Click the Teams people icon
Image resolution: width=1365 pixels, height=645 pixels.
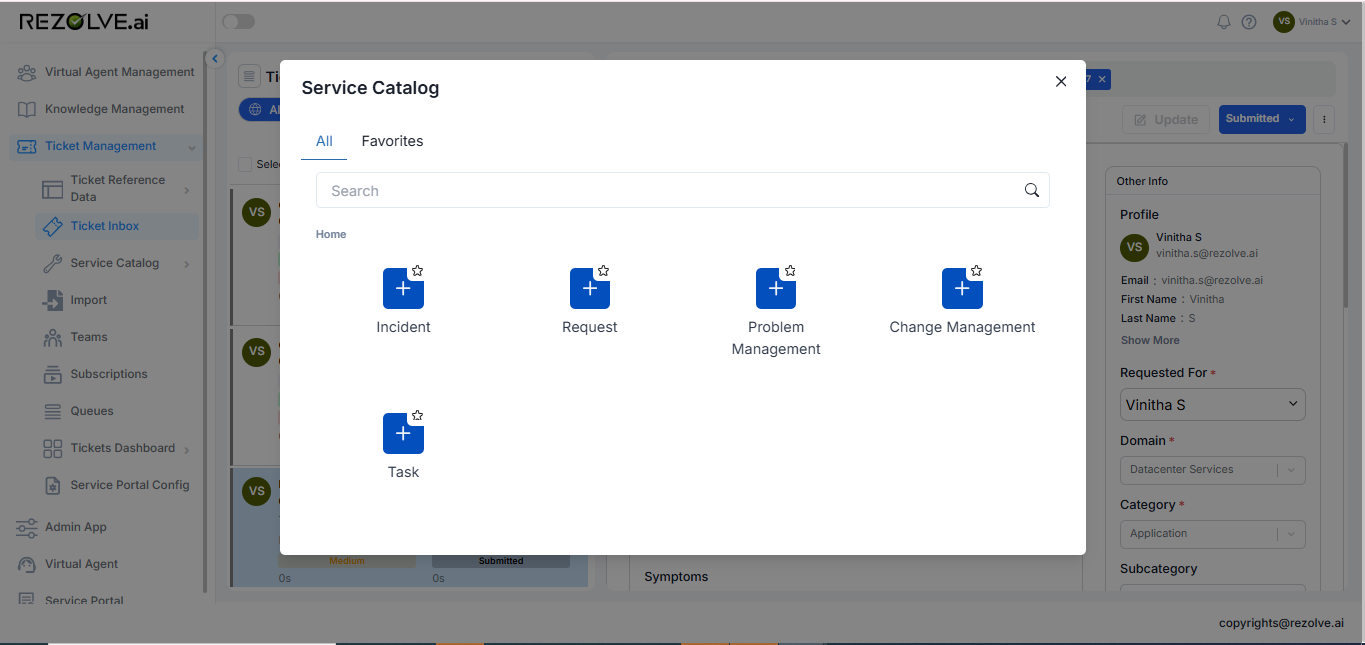pyautogui.click(x=52, y=337)
